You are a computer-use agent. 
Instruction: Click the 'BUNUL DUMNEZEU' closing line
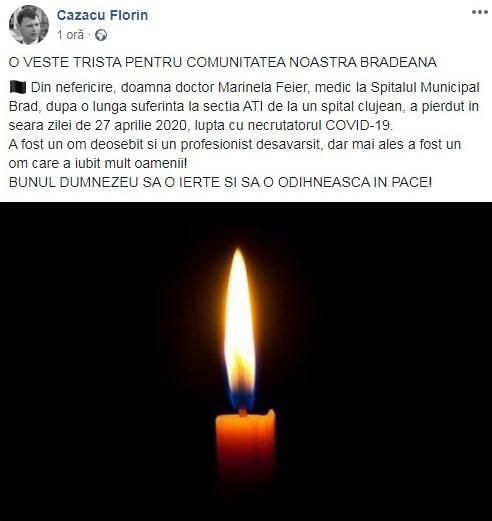73,182
